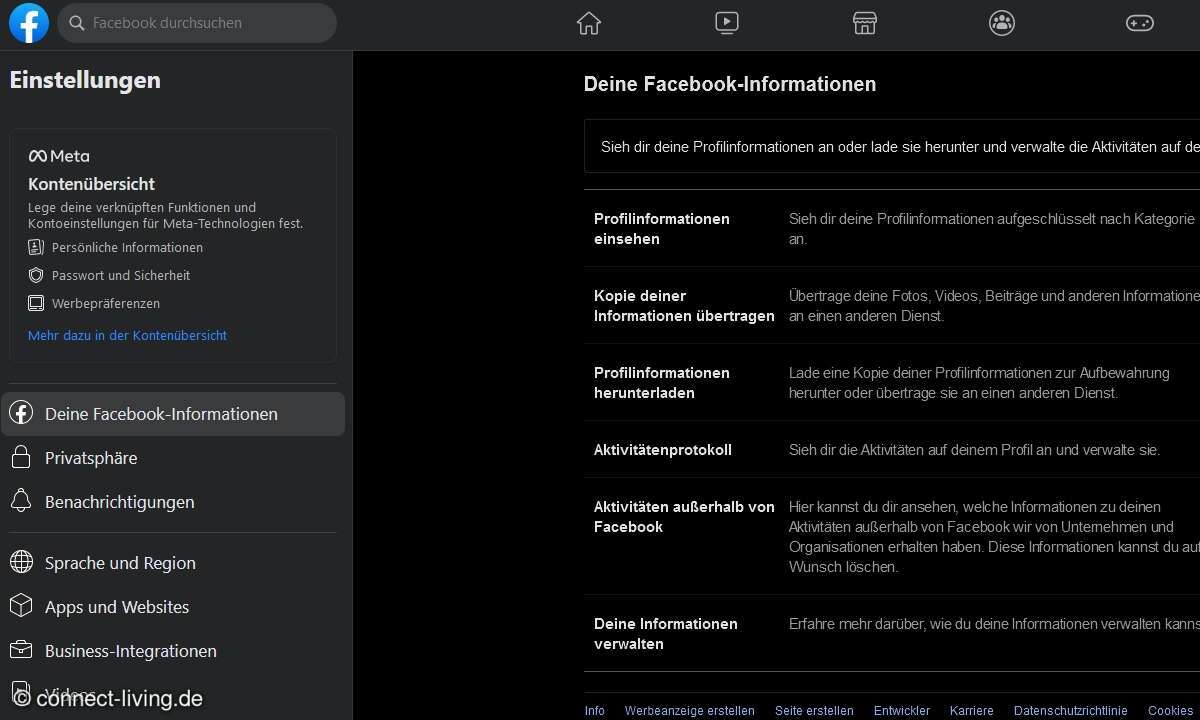Click Karriere footer link

pyautogui.click(x=972, y=710)
